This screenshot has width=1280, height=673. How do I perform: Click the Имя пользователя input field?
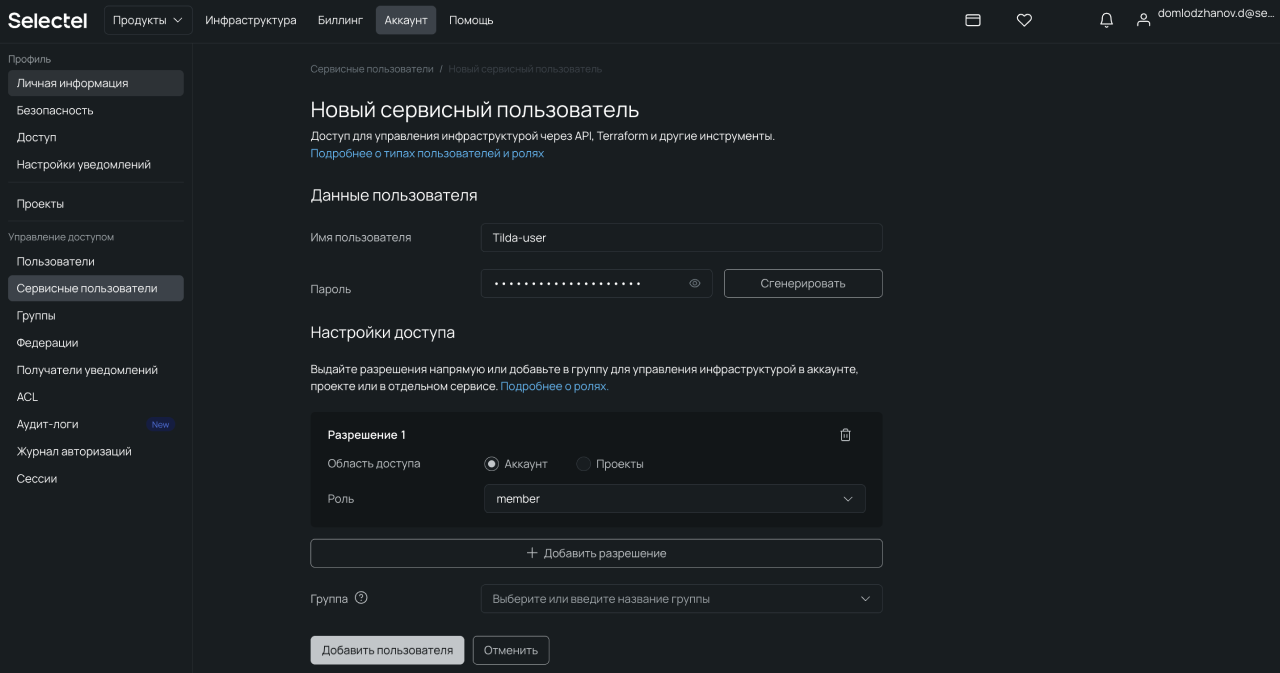681,237
